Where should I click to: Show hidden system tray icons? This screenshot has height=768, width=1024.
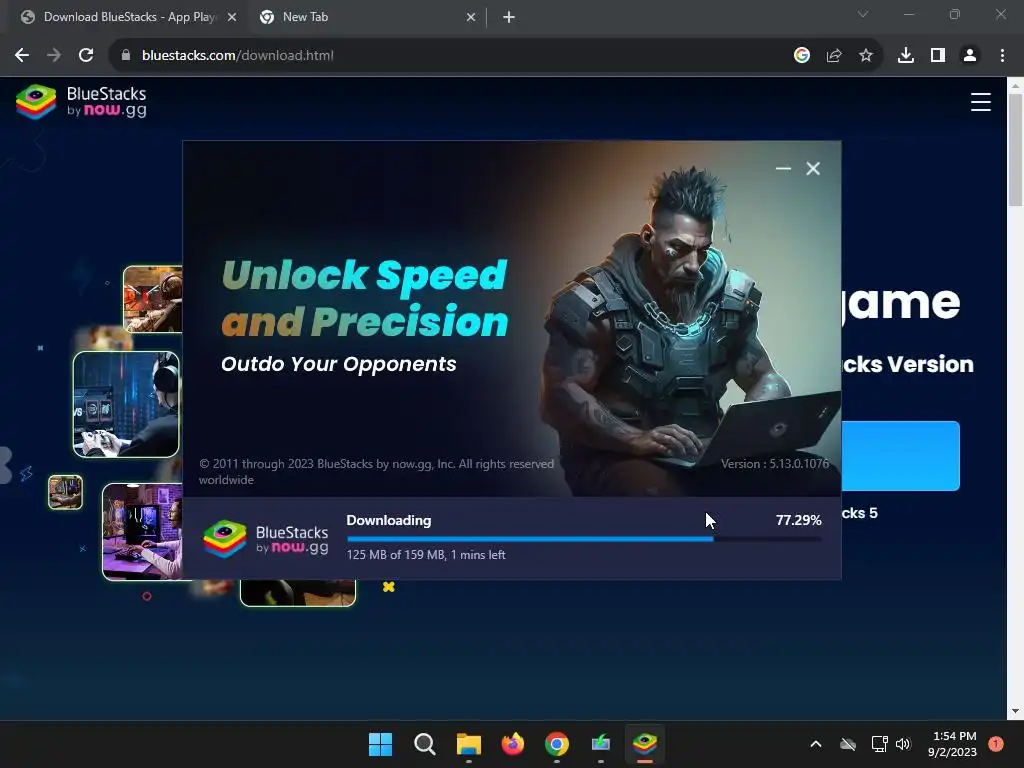coord(816,744)
